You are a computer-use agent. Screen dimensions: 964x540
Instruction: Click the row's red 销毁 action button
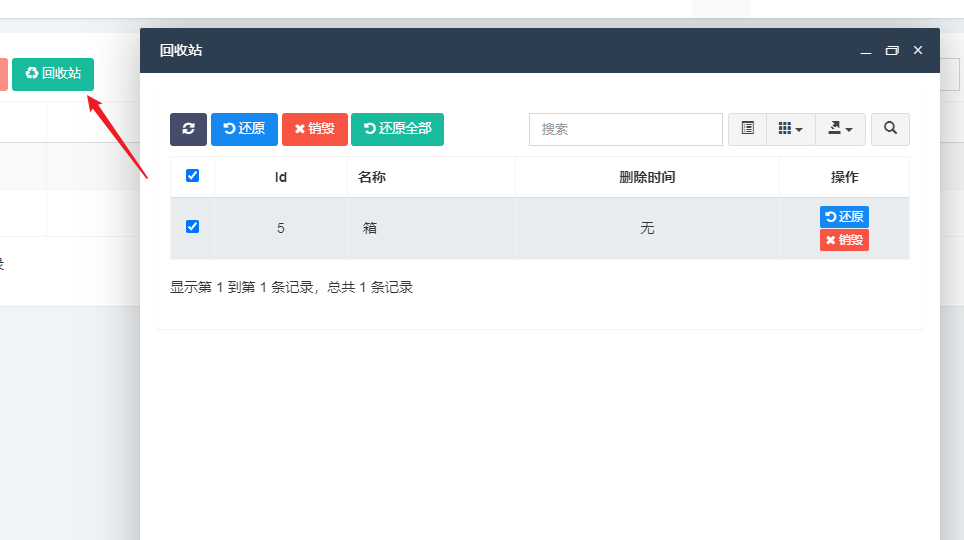click(844, 240)
